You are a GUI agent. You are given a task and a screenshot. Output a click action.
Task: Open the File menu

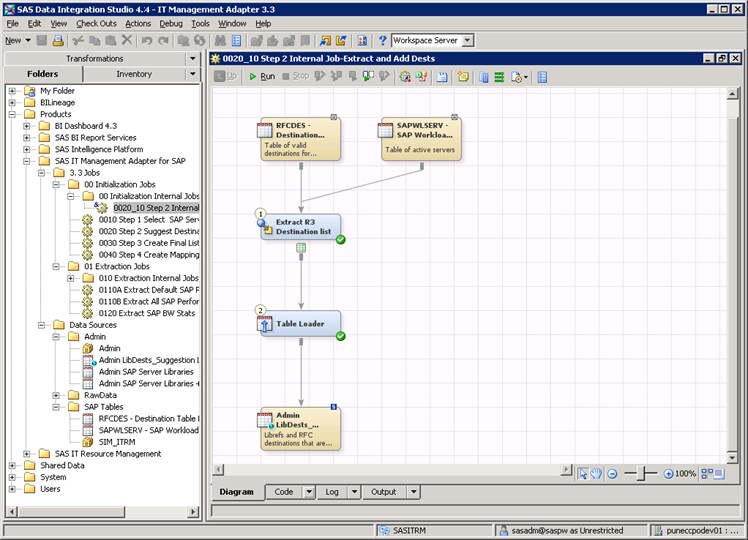12,23
